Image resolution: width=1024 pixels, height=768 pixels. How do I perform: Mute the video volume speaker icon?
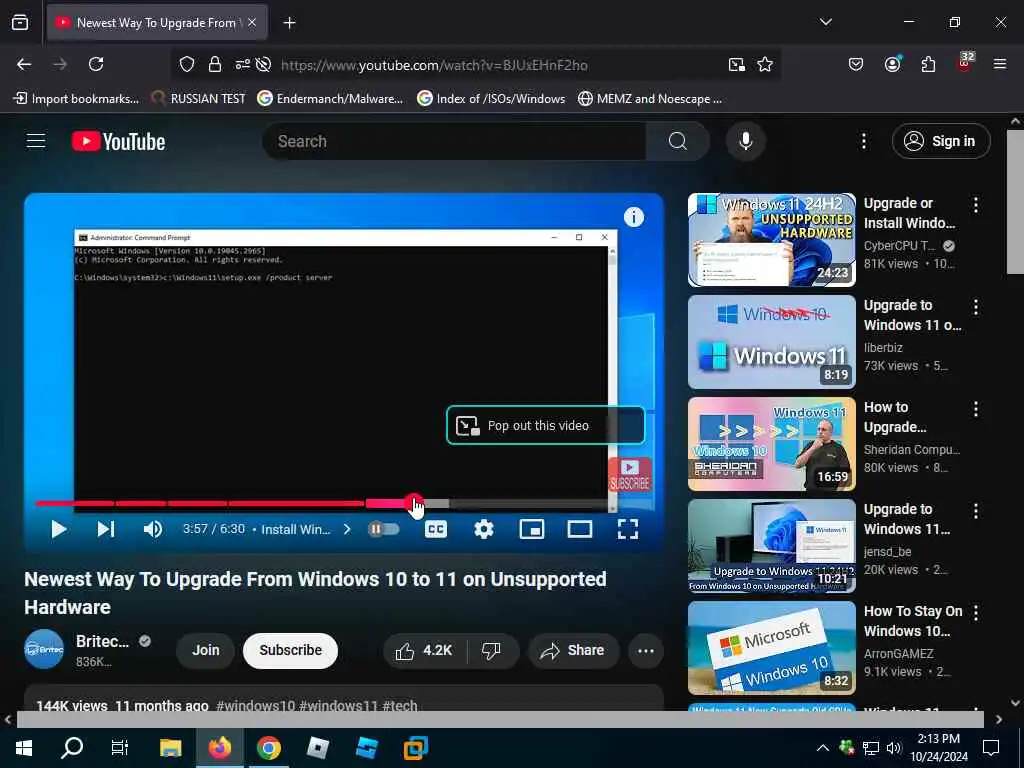153,529
